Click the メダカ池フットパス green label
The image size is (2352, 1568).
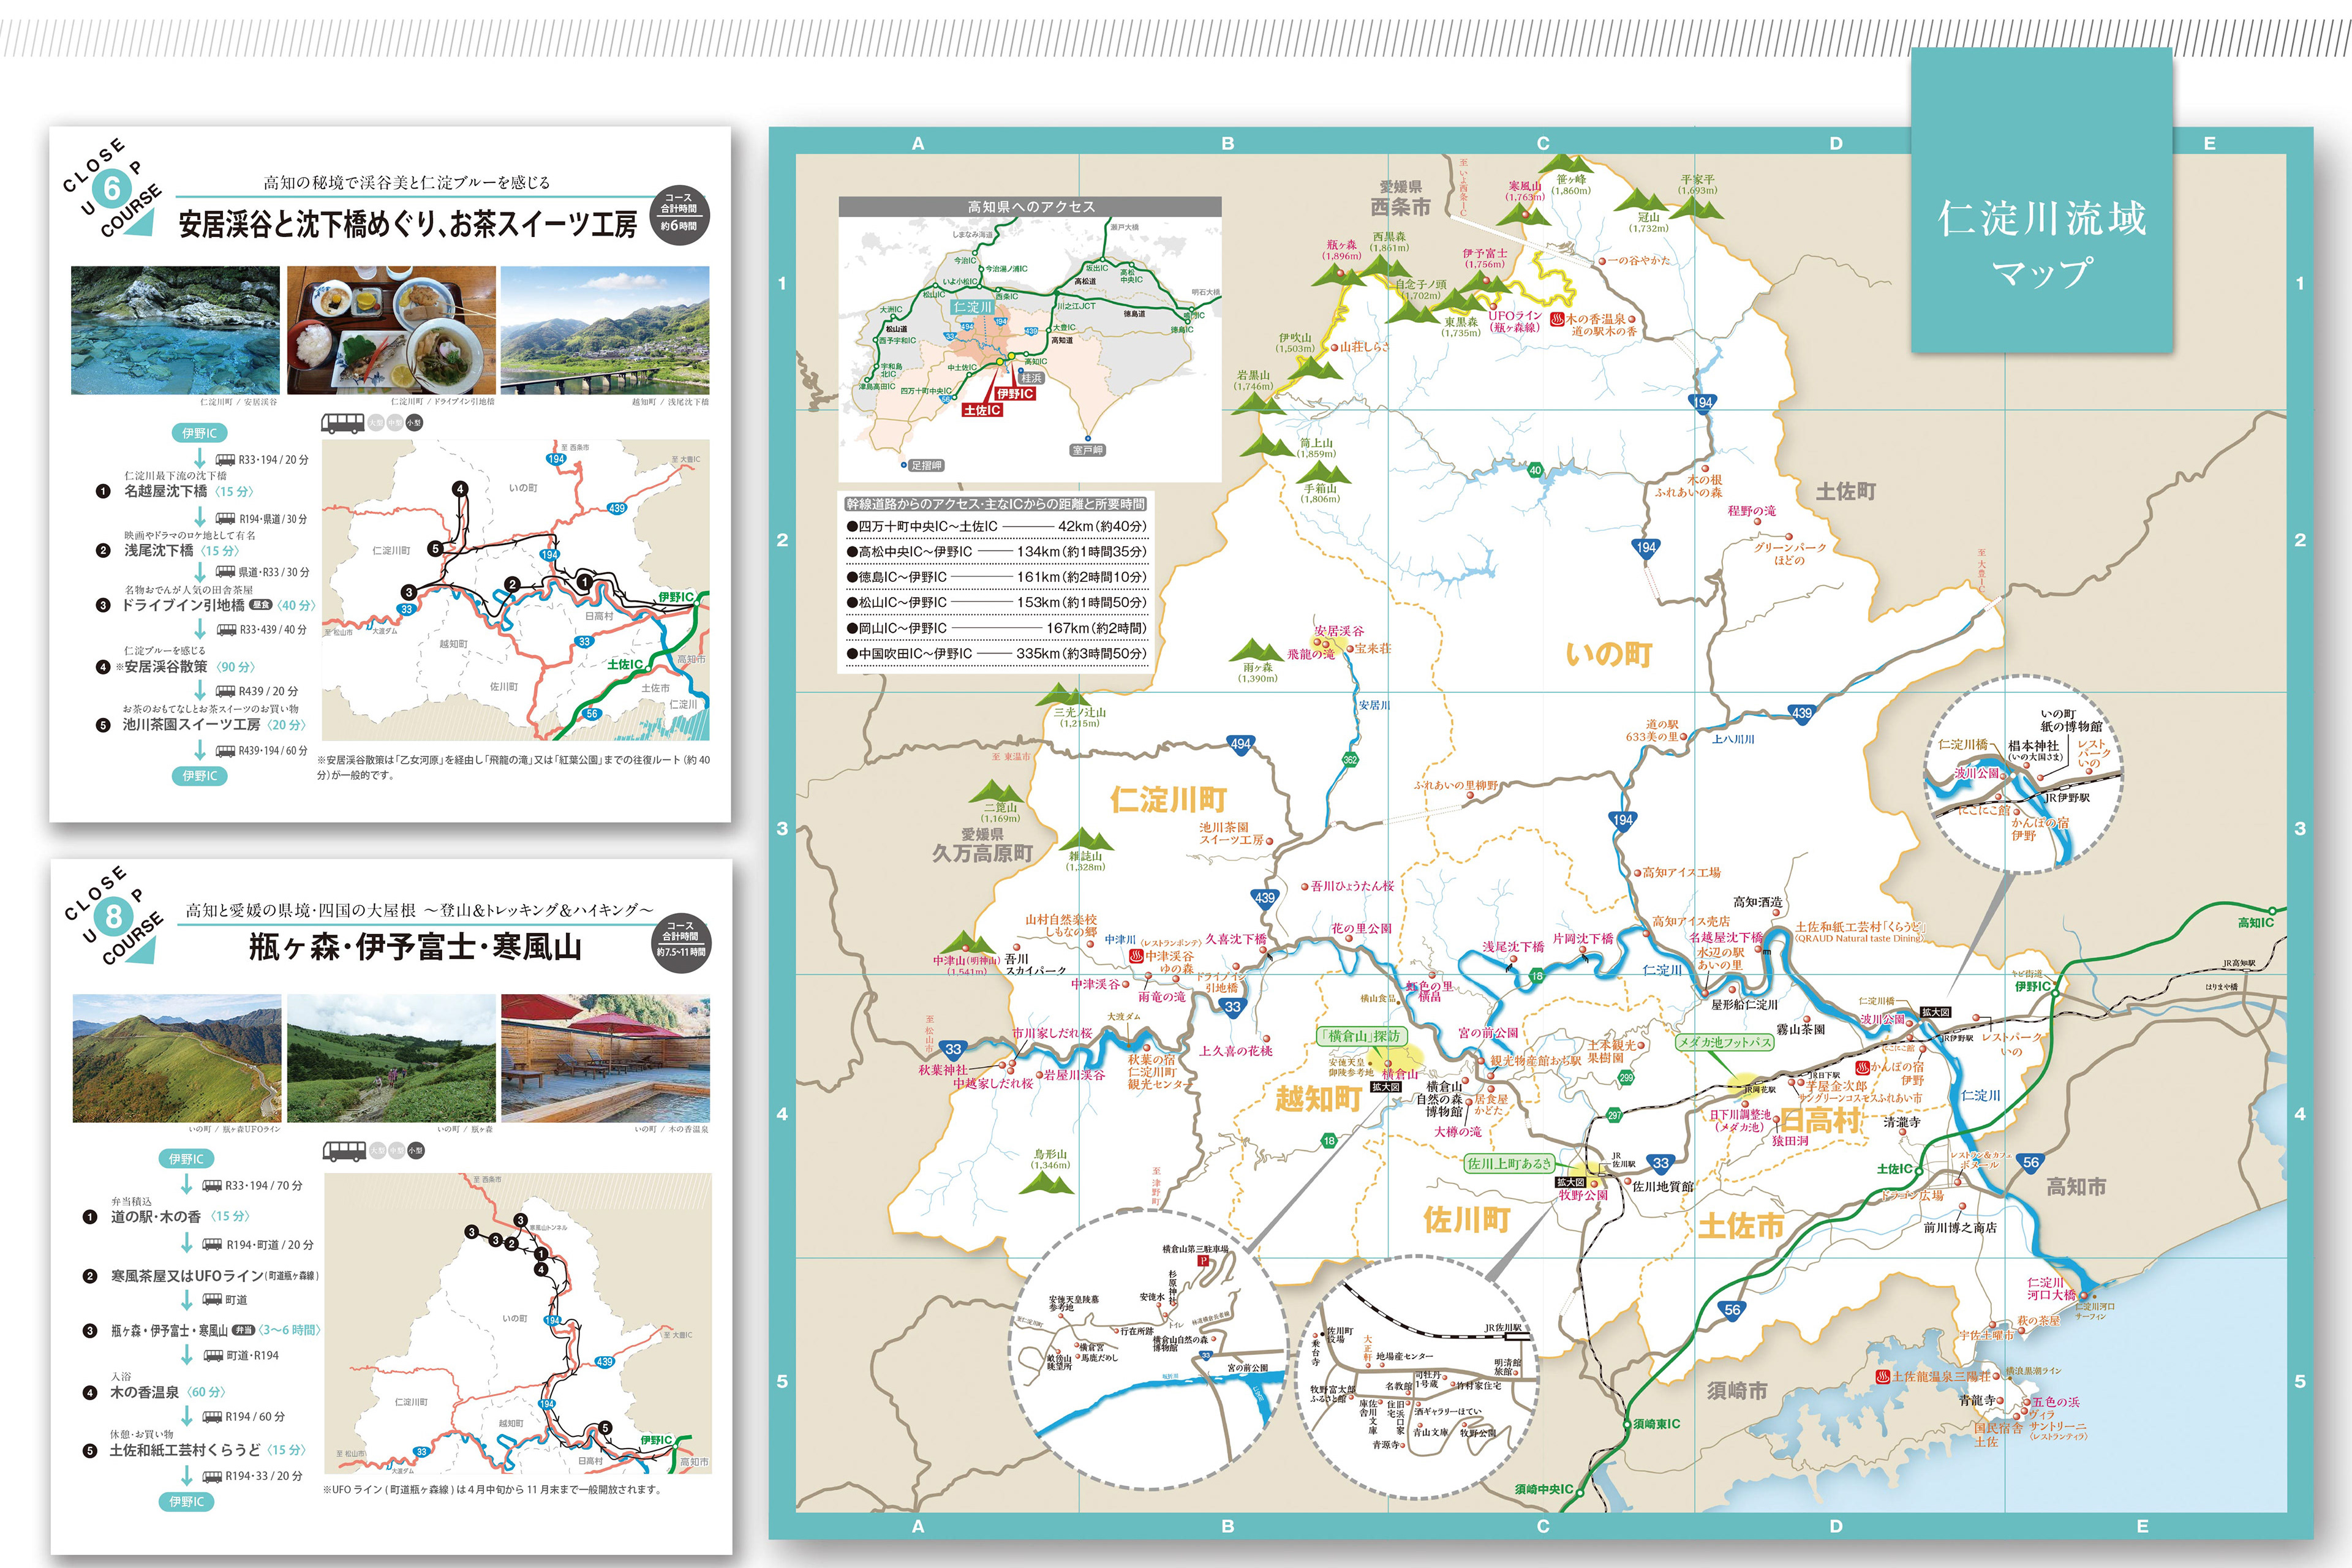pyautogui.click(x=1724, y=1042)
